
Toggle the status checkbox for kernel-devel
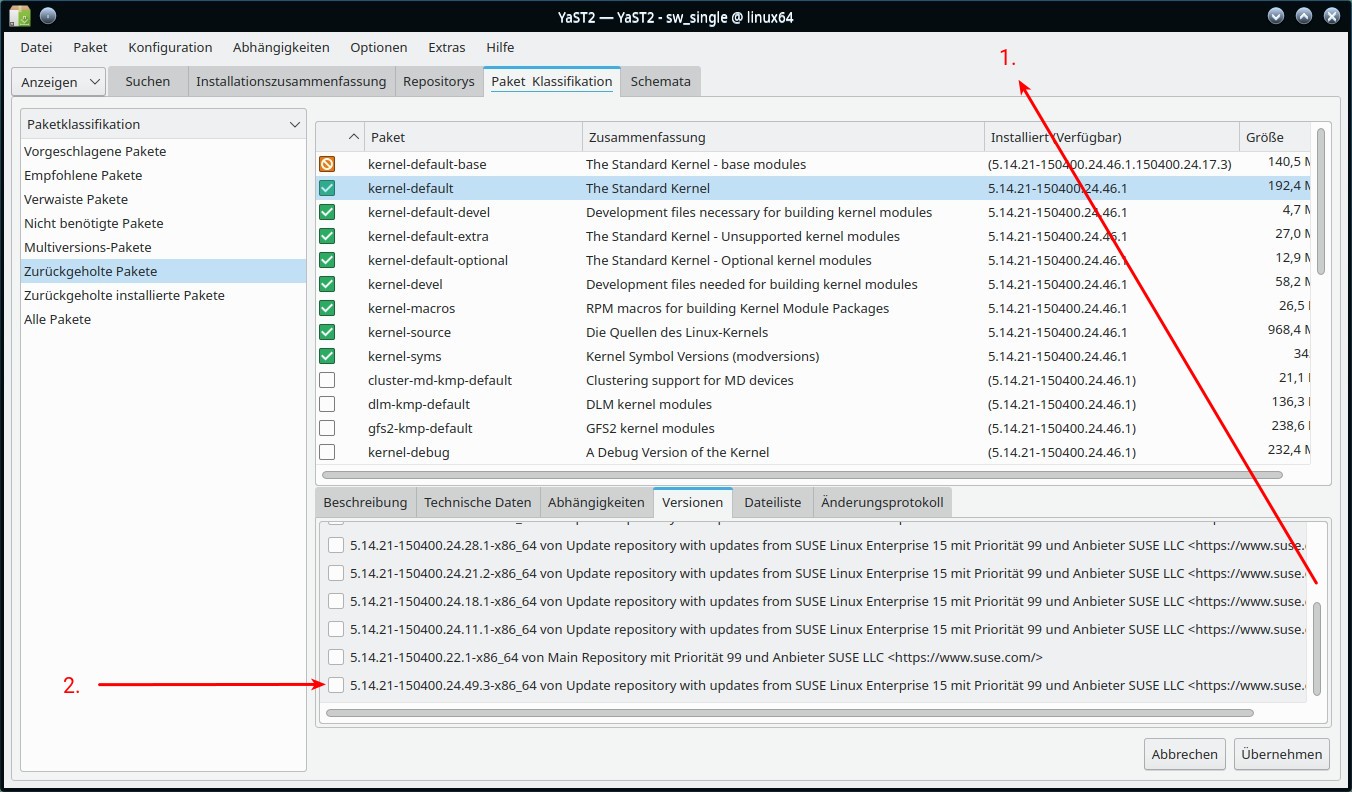pos(327,284)
